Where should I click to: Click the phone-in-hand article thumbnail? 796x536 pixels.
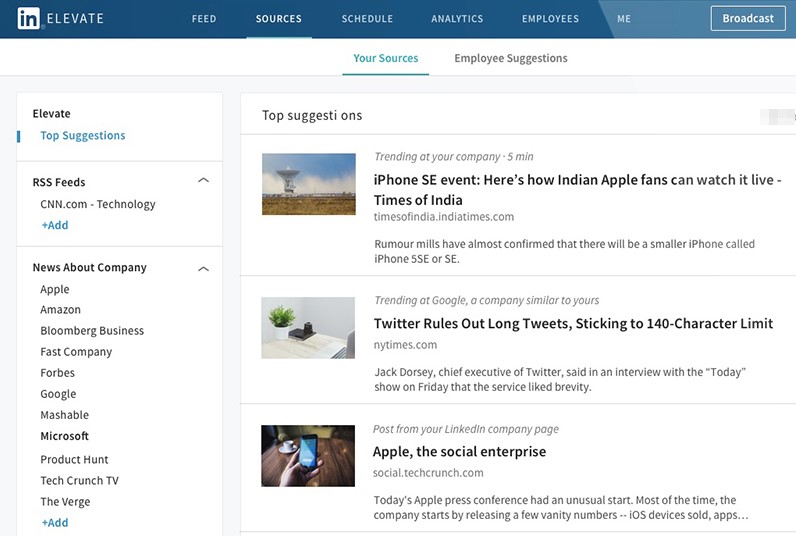tap(308, 456)
